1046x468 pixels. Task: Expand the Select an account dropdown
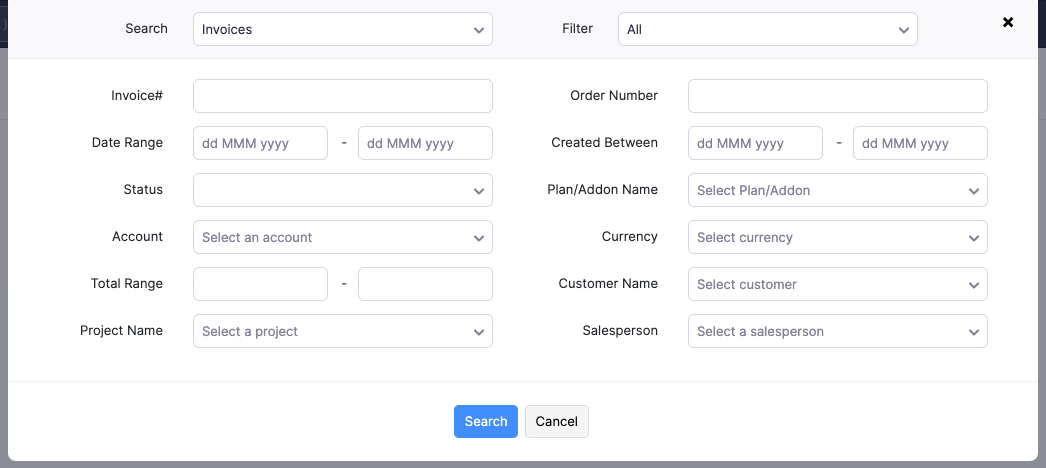(342, 237)
